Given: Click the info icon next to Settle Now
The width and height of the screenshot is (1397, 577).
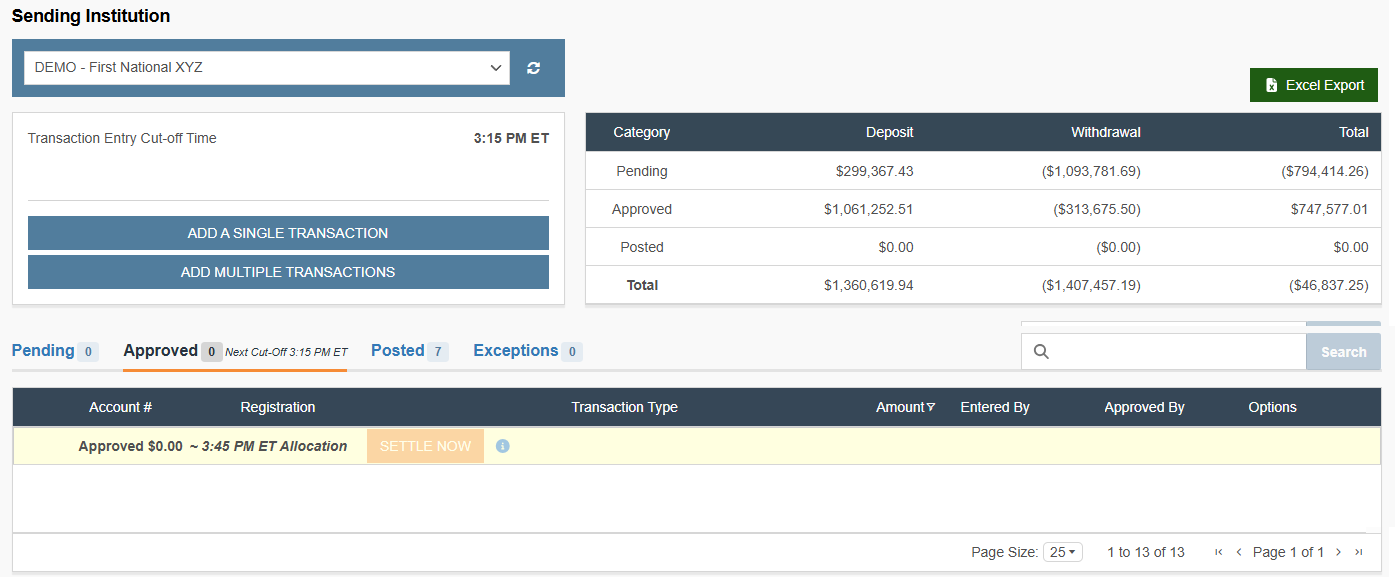Looking at the screenshot, I should click(503, 446).
